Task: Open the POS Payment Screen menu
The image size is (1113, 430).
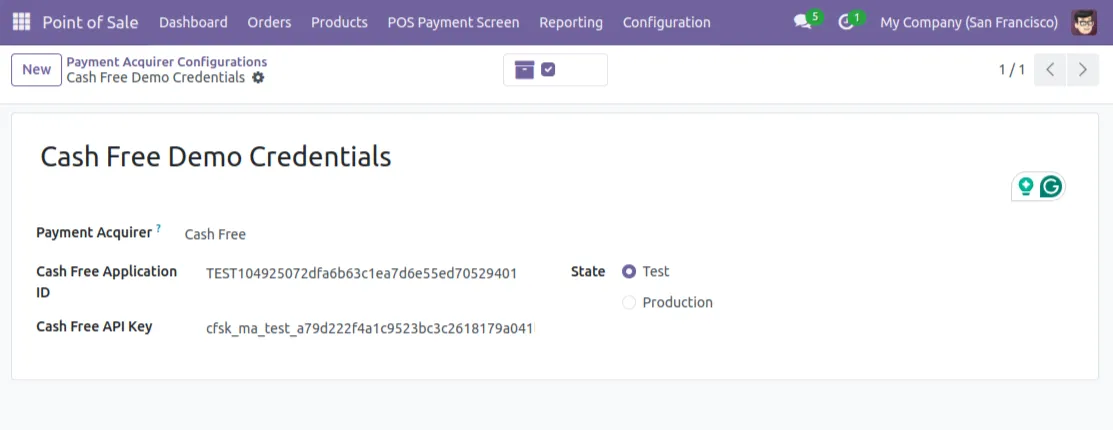Action: coord(453,22)
